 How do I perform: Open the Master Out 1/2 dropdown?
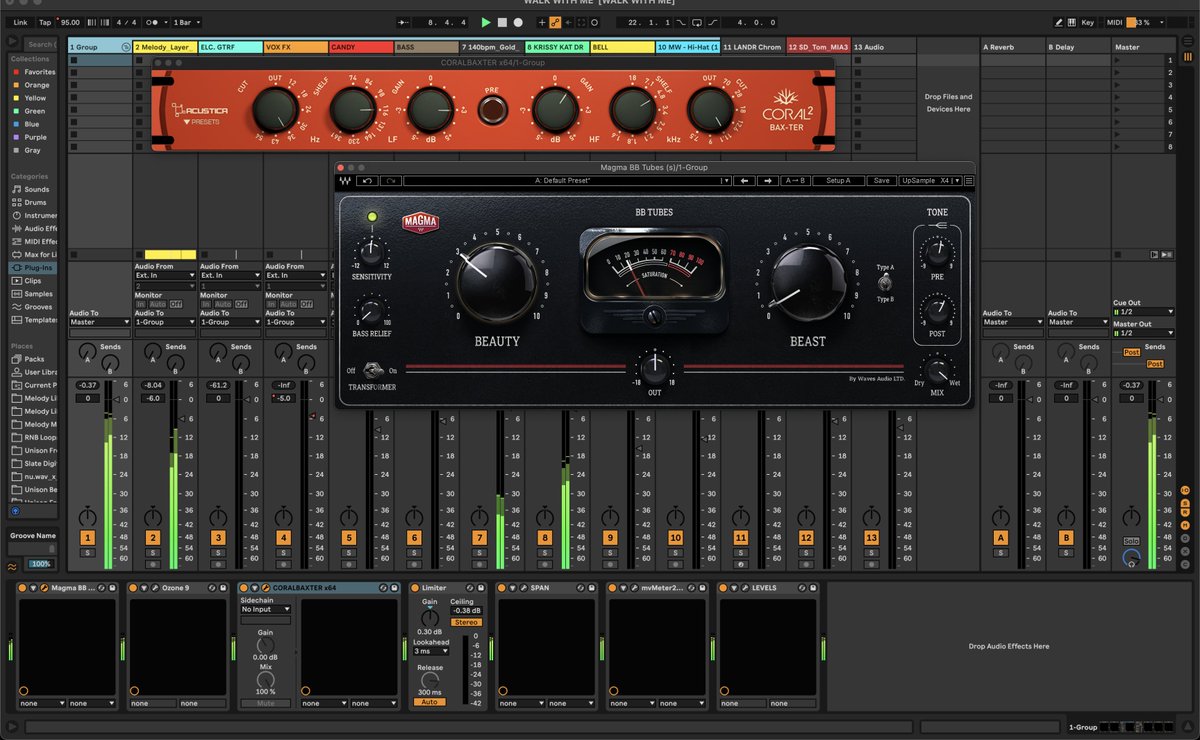click(x=1142, y=333)
